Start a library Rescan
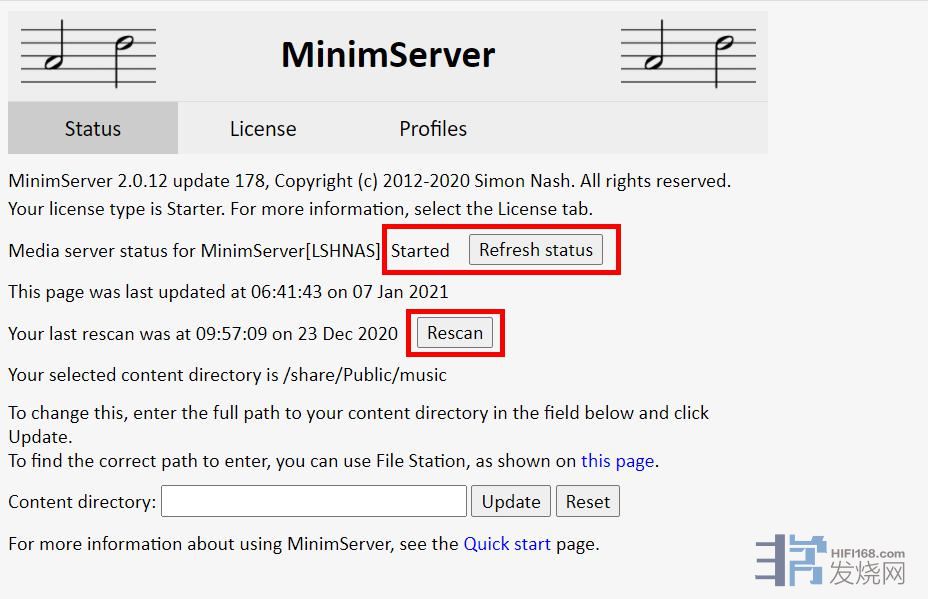The width and height of the screenshot is (928, 599). (455, 333)
